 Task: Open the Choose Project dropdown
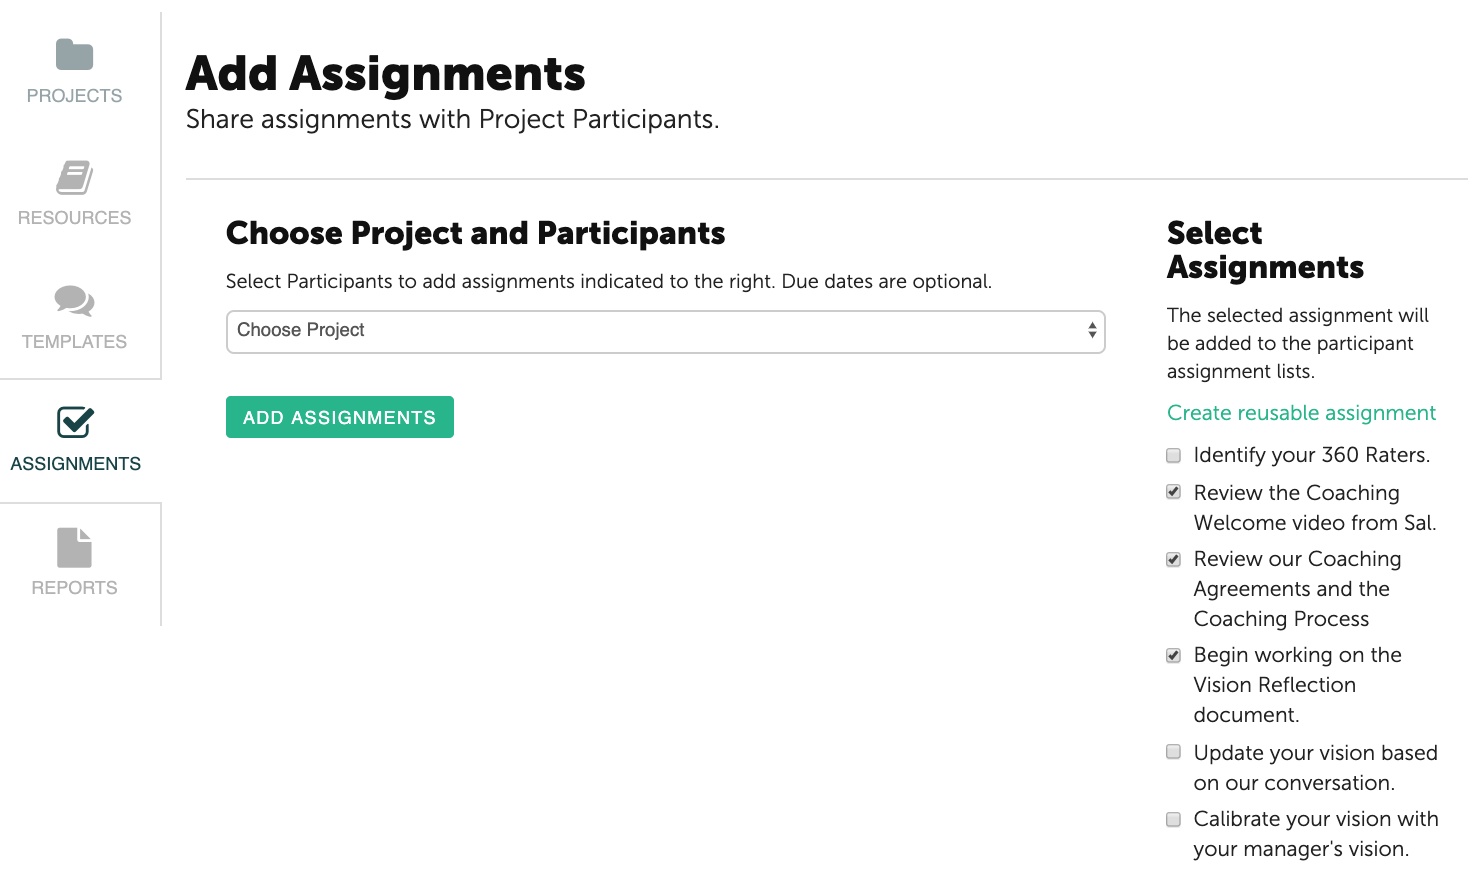coord(666,331)
